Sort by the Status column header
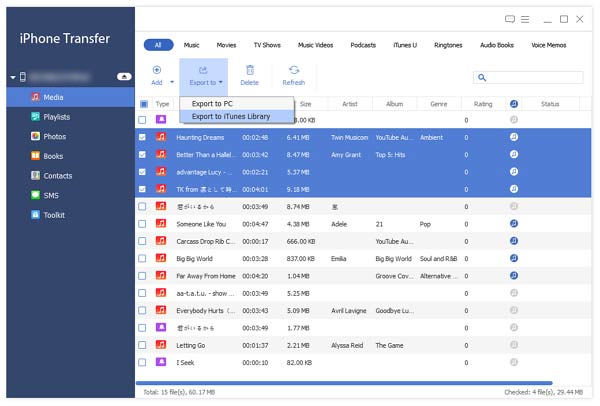This screenshot has width=600, height=406. [550, 104]
